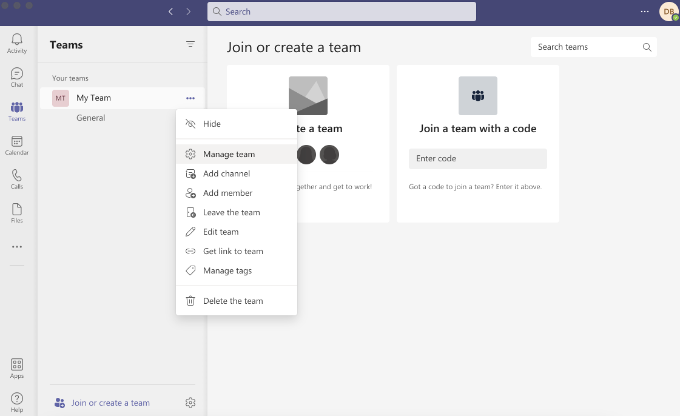Select Manage tags entry
The width and height of the screenshot is (680, 416).
click(x=236, y=271)
